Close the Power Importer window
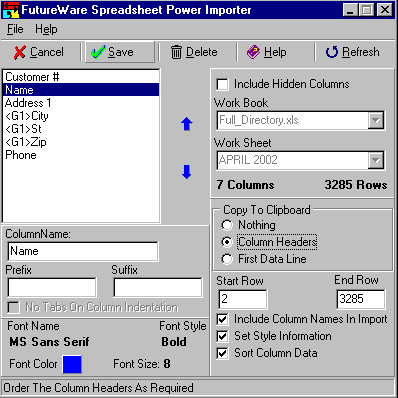The width and height of the screenshot is (398, 398). (385, 10)
